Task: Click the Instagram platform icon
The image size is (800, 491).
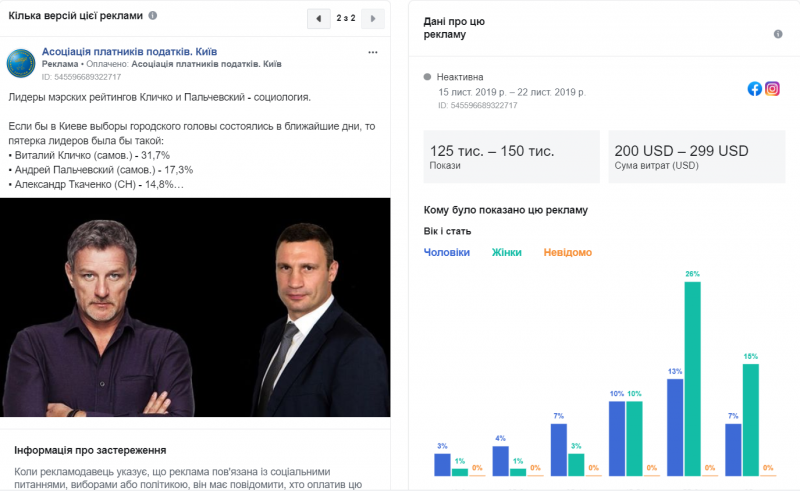Action: point(772,88)
